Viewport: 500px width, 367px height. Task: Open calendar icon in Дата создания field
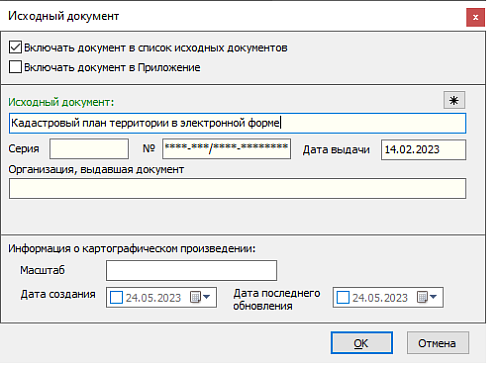click(x=195, y=297)
